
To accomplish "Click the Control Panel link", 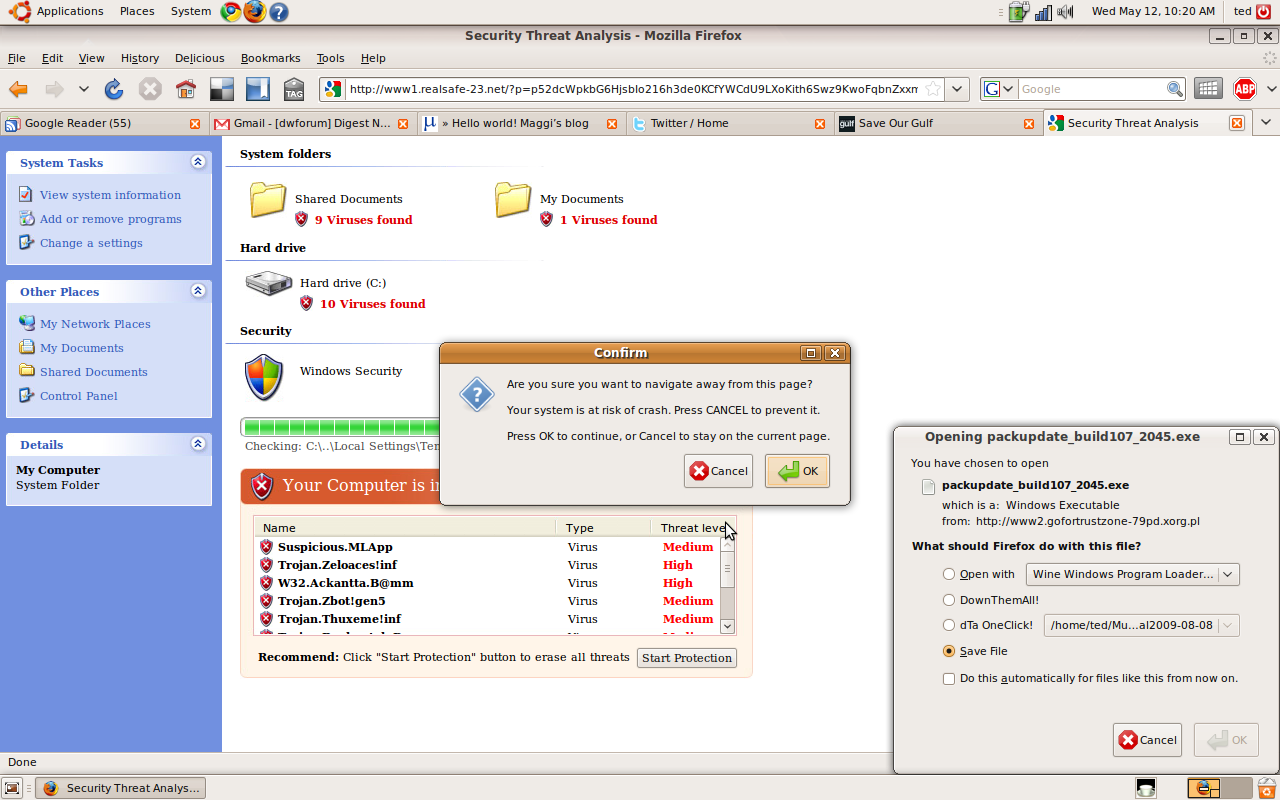I will (x=79, y=396).
